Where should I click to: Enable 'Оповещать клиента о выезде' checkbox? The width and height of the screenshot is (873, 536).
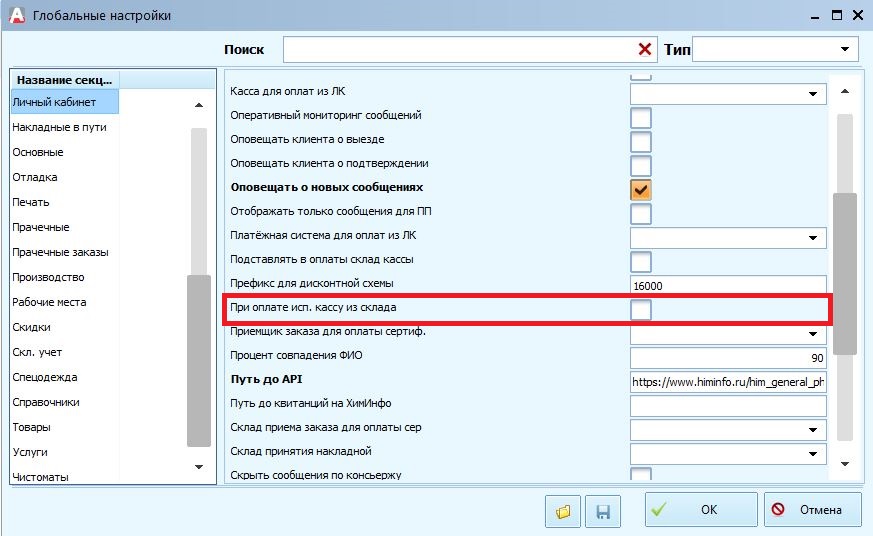[641, 142]
